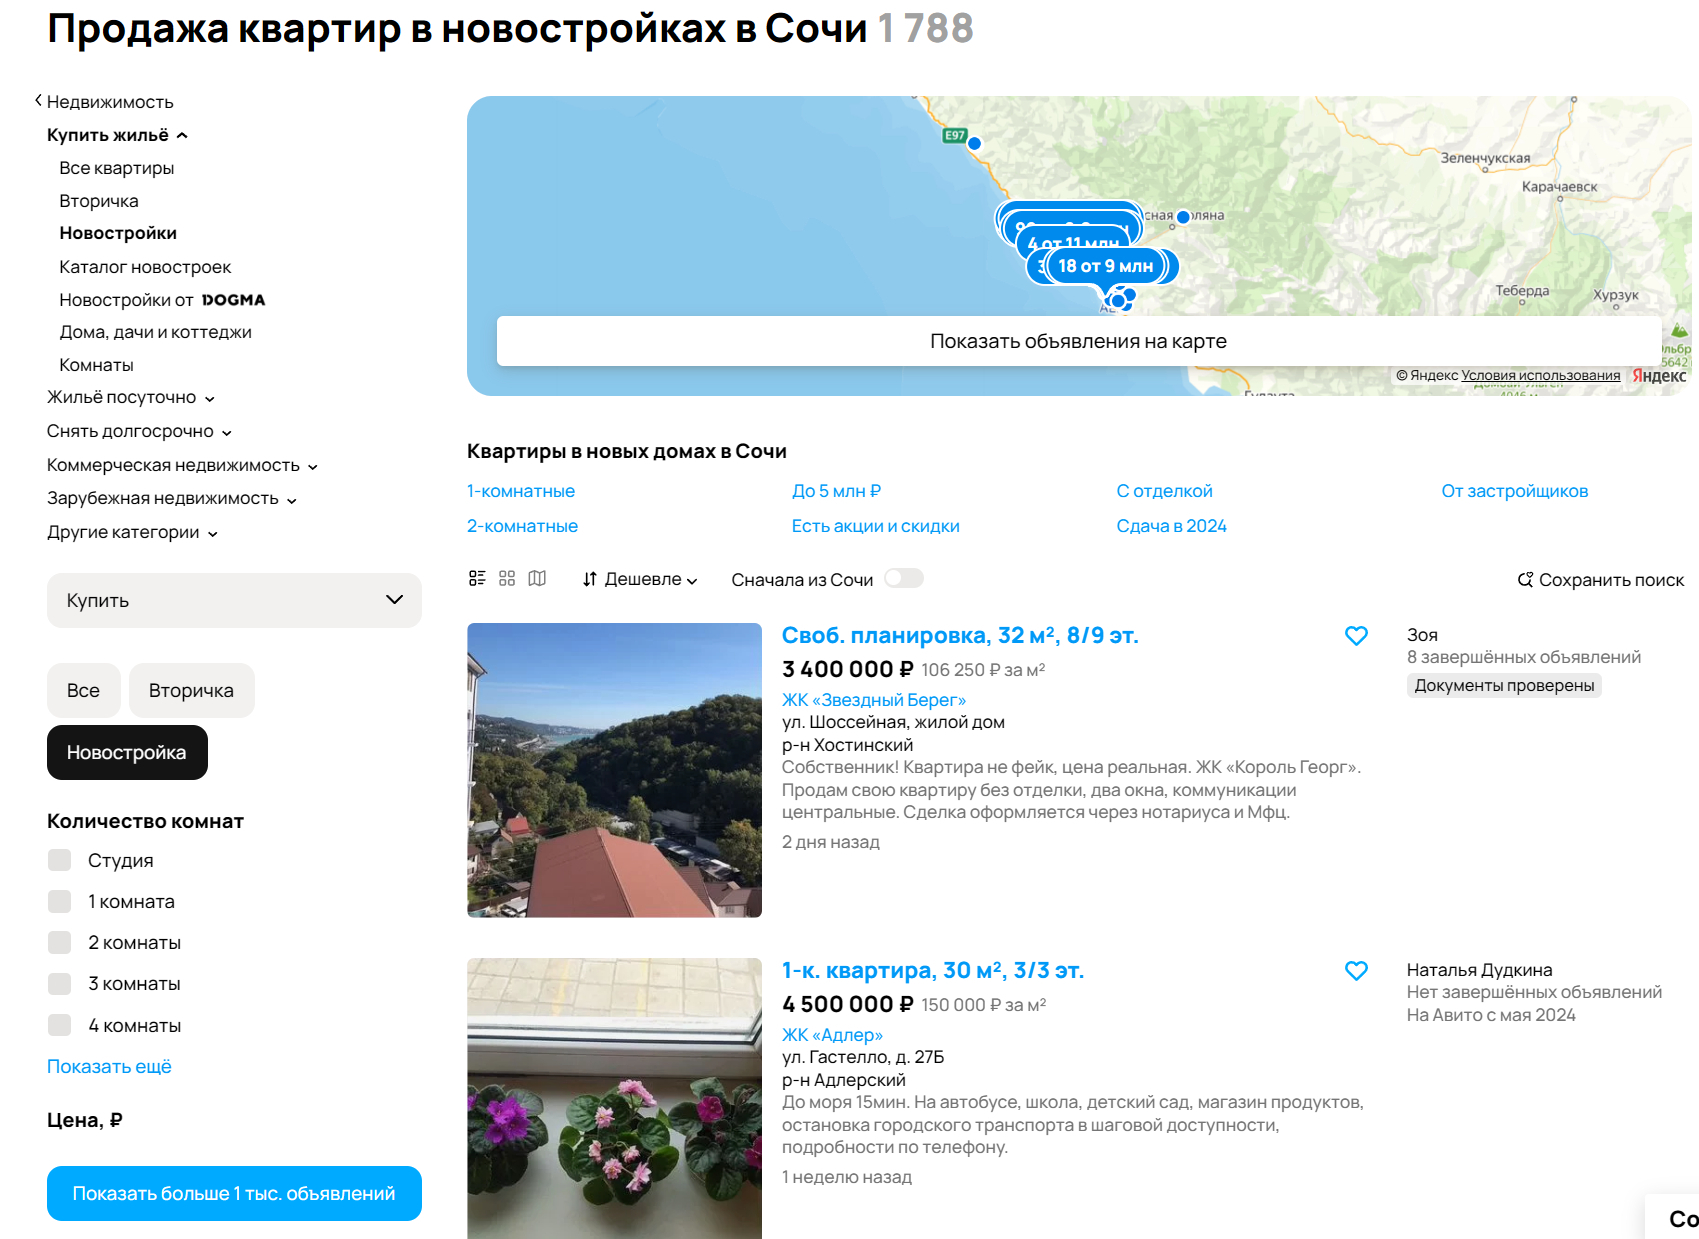Open the violet flowers listing photo
Screen dimensions: 1699x1239
[614, 1098]
